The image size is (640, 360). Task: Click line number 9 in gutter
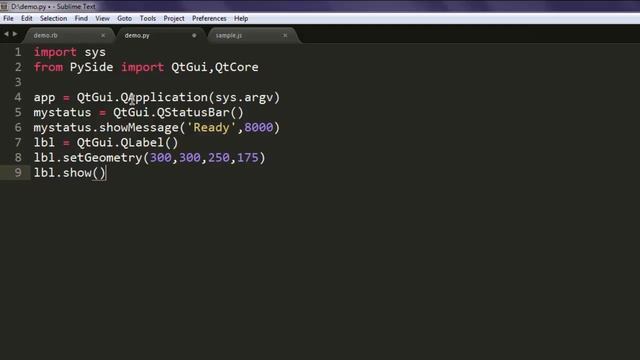(18, 172)
